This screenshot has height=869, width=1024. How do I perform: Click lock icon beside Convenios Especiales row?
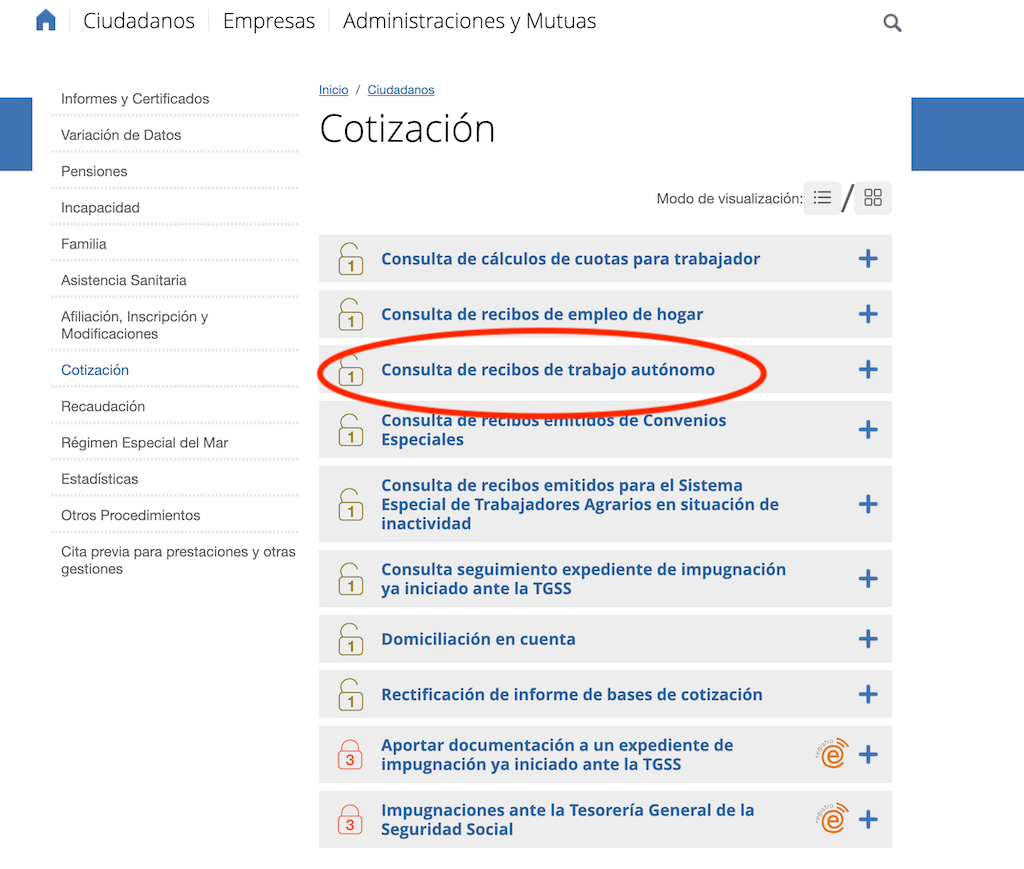(351, 430)
